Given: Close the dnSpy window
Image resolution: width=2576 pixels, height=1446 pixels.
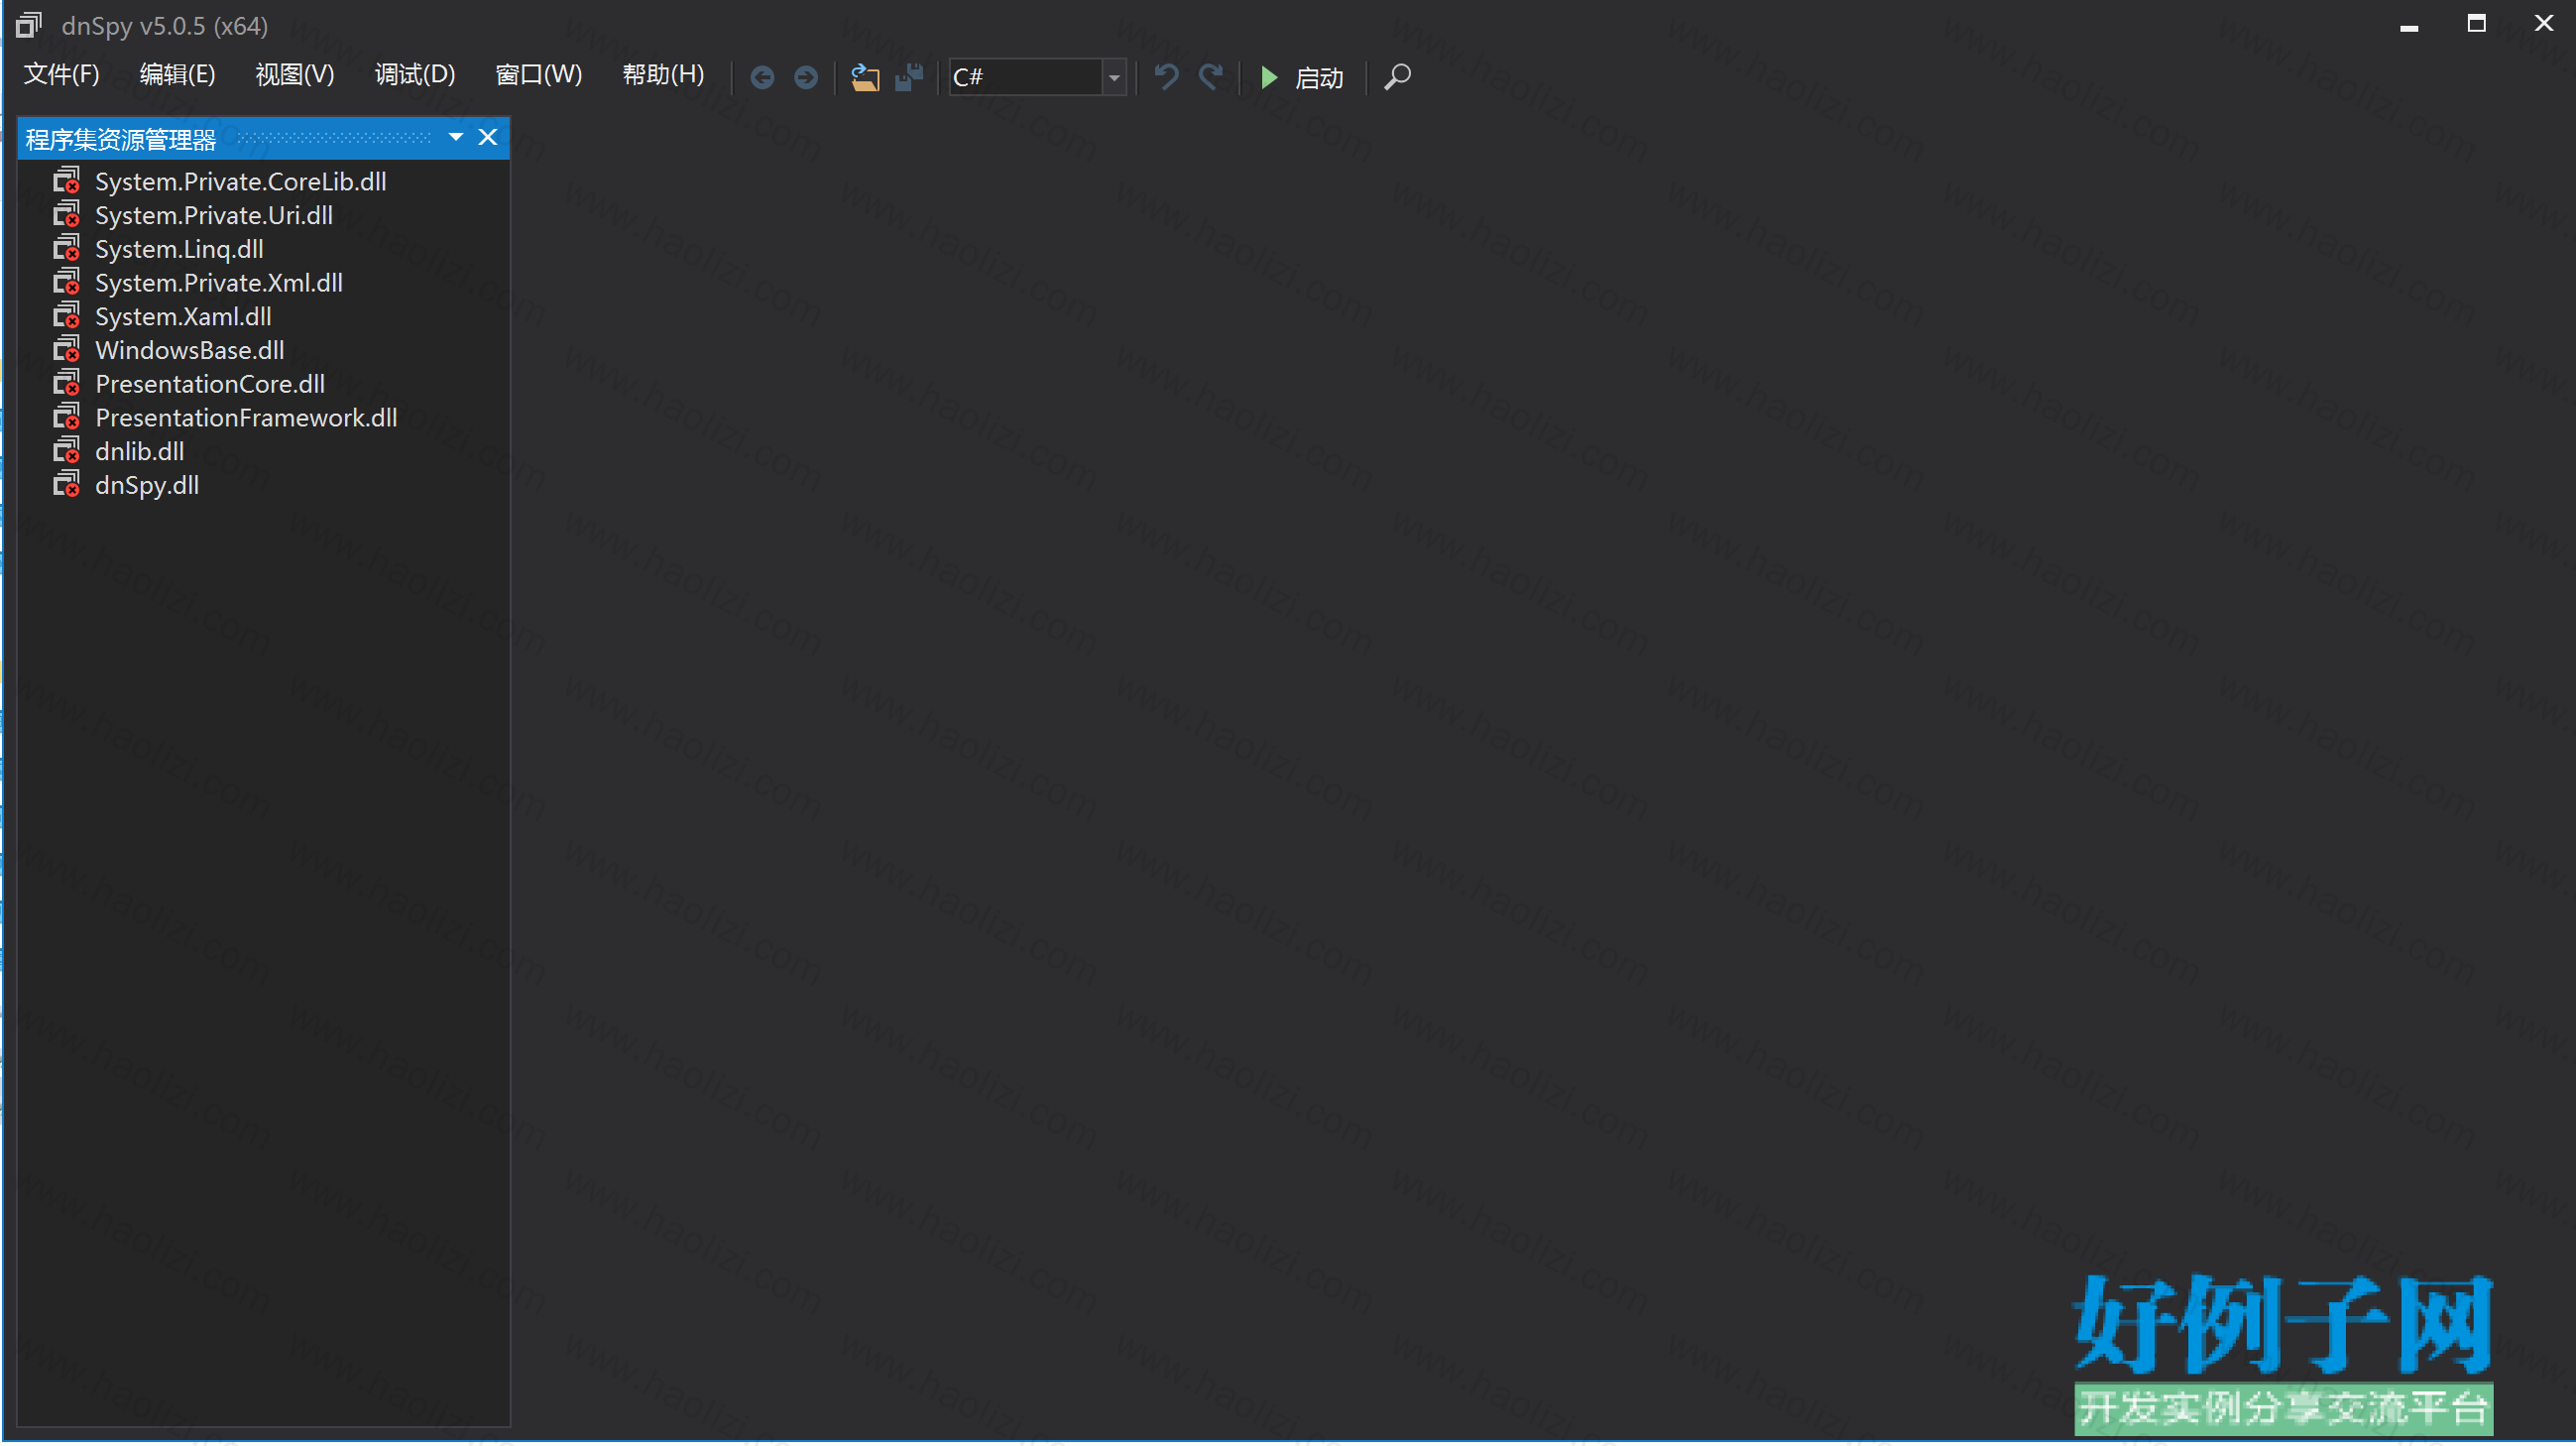Looking at the screenshot, I should tap(2544, 23).
